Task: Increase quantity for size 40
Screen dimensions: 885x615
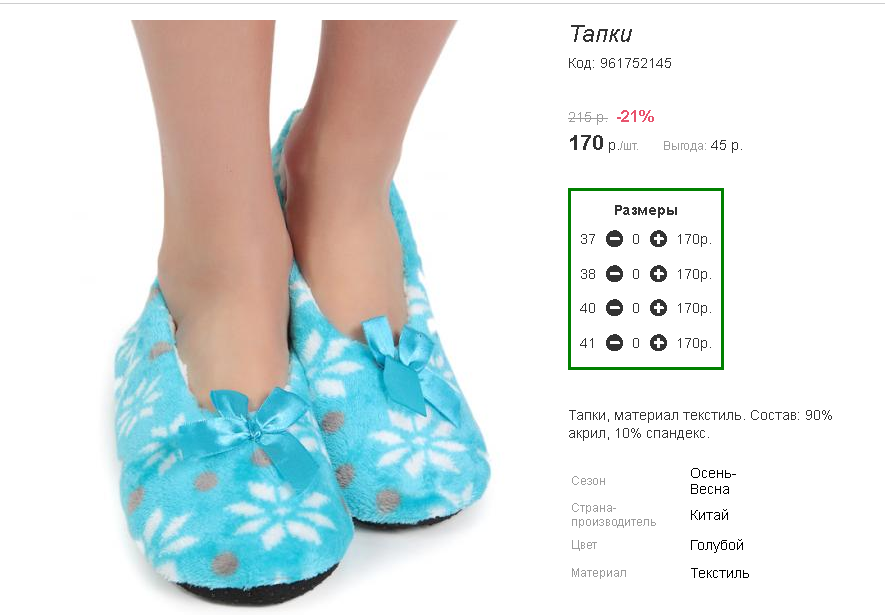Action: point(658,308)
